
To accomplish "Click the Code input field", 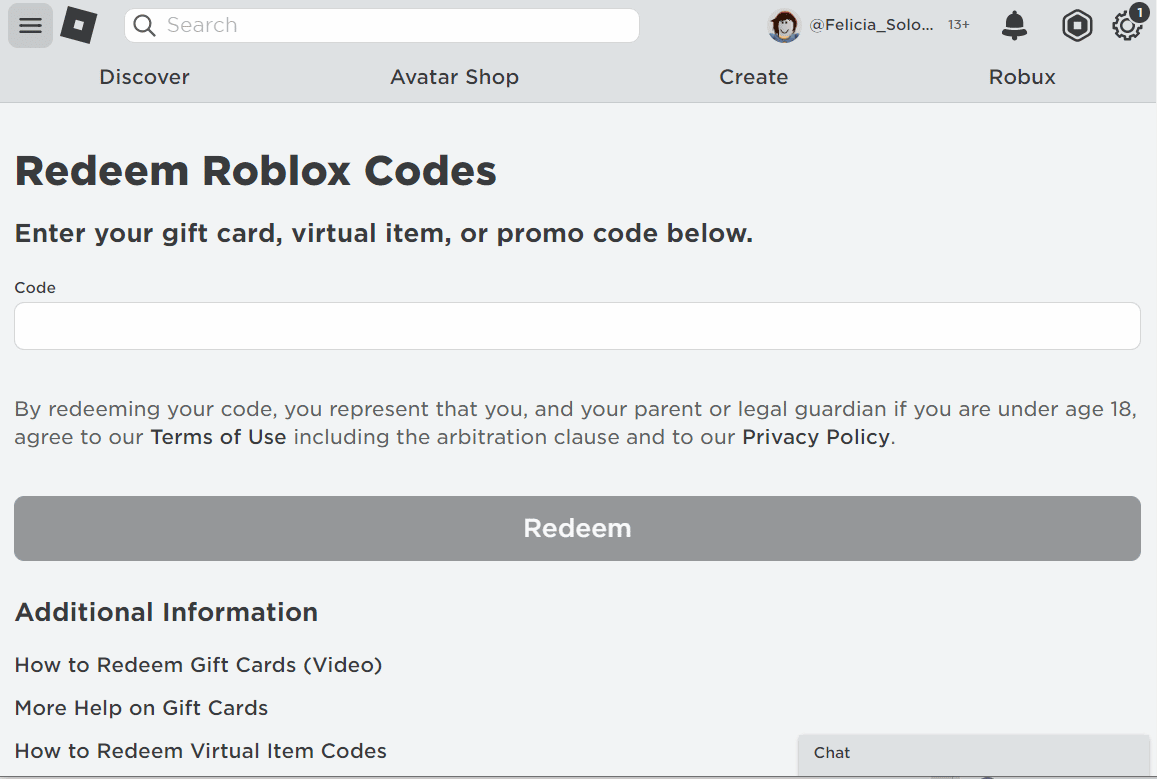I will pyautogui.click(x=578, y=325).
